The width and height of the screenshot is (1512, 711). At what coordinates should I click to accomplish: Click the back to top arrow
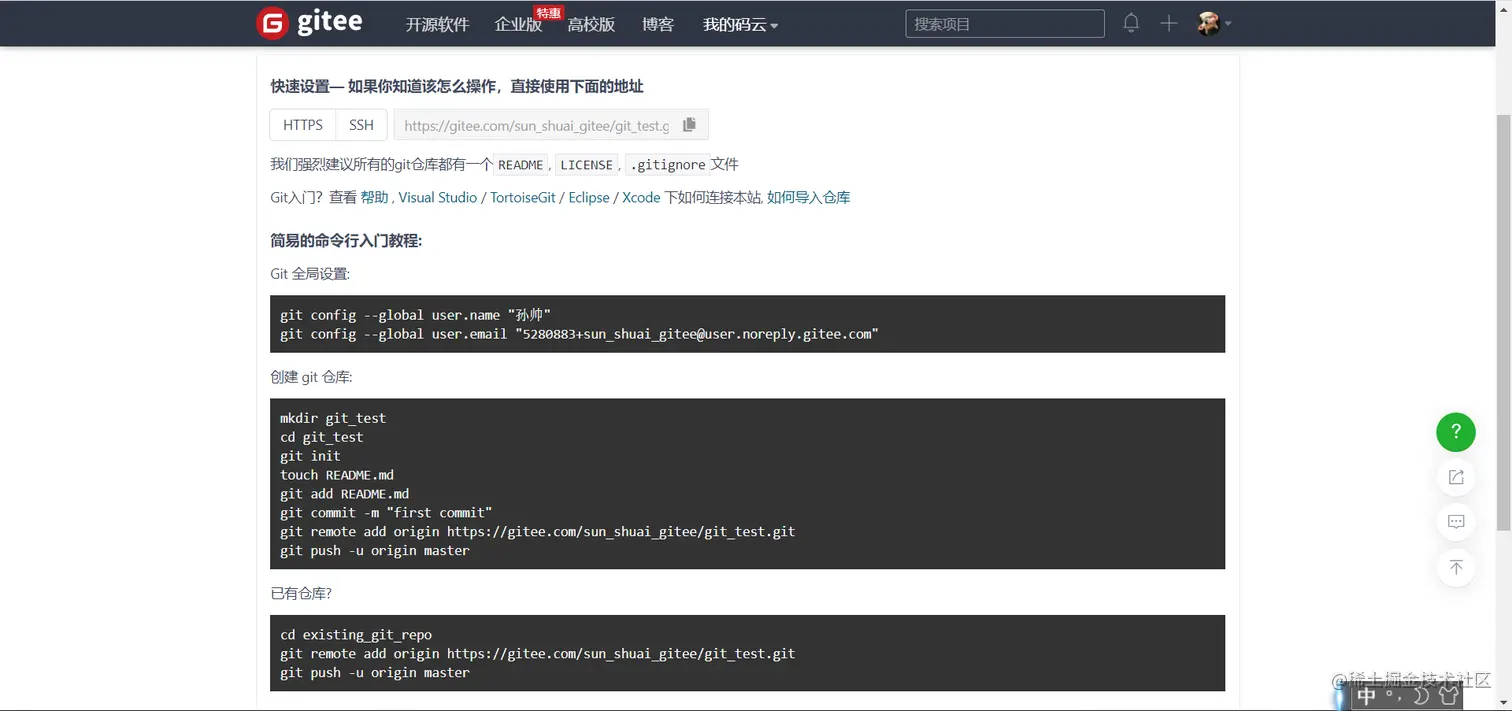[x=1456, y=567]
